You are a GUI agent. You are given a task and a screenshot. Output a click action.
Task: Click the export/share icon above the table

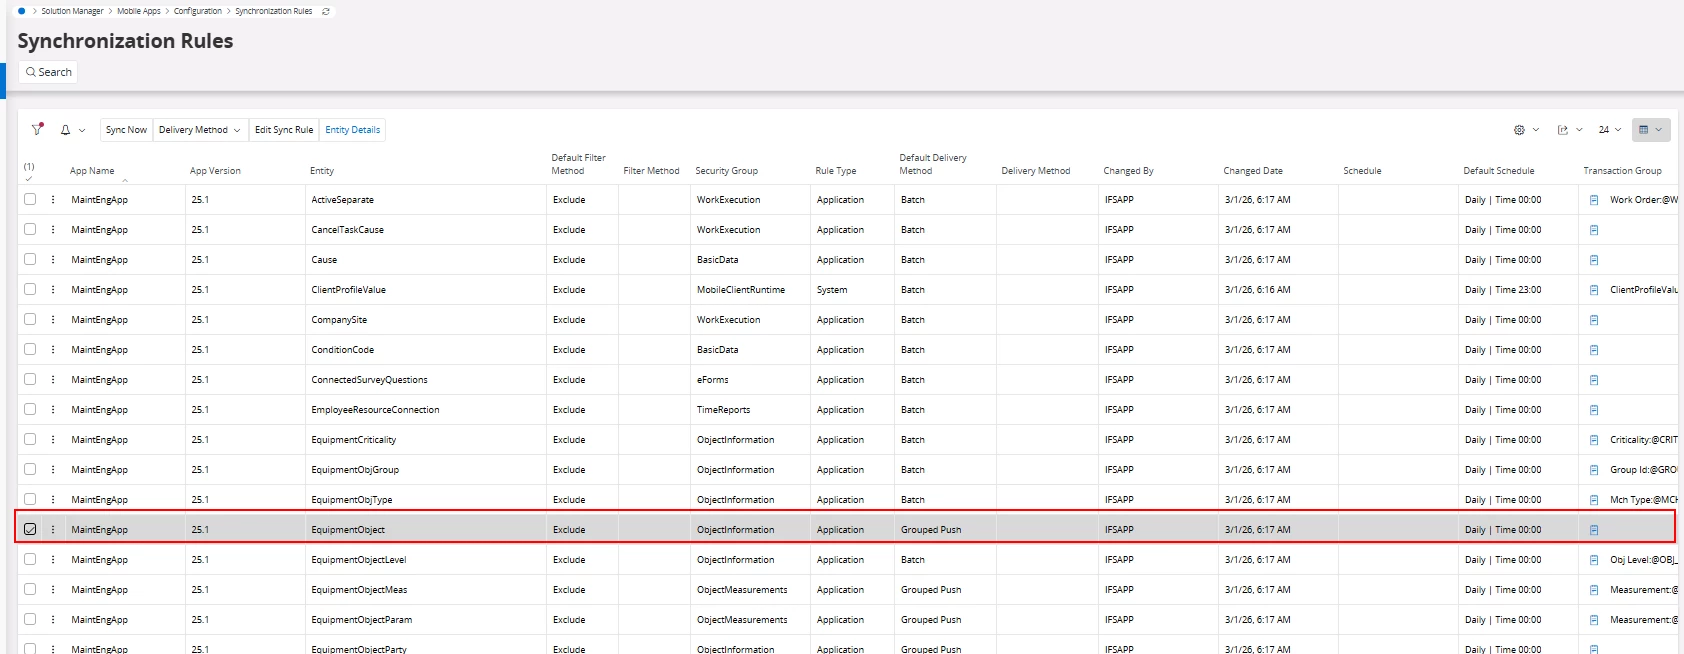tap(1563, 130)
